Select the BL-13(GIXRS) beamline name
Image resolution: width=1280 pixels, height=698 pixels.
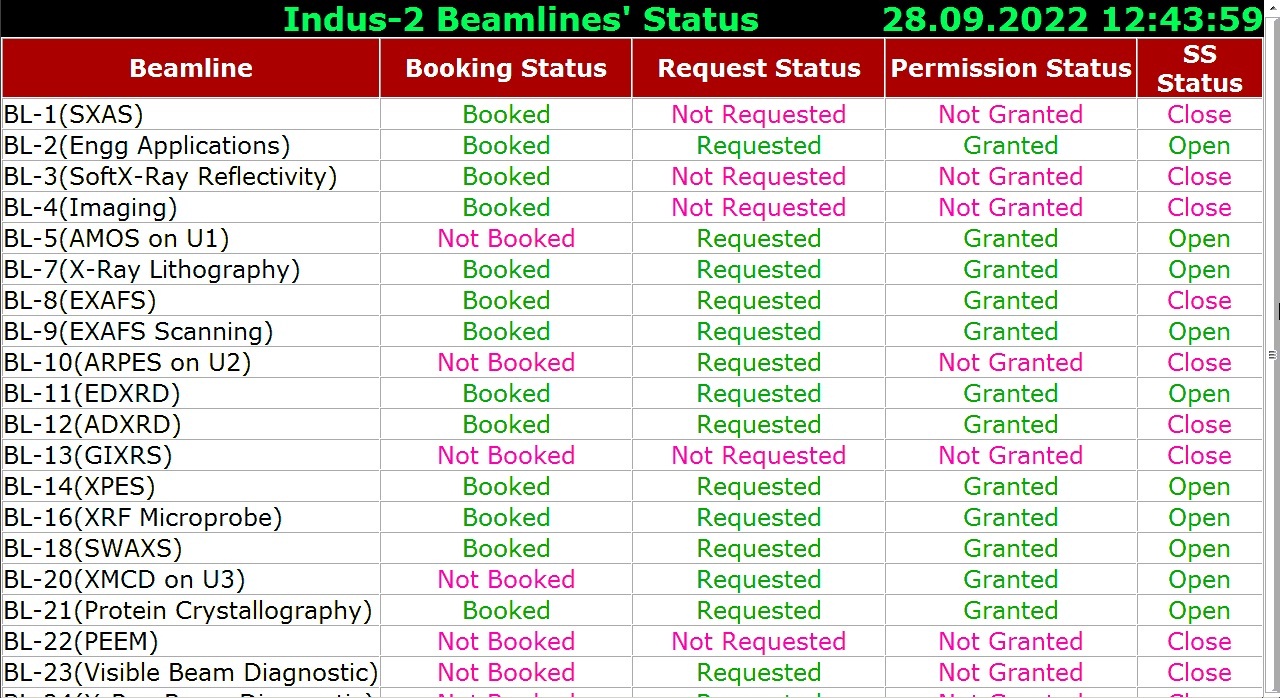88,455
